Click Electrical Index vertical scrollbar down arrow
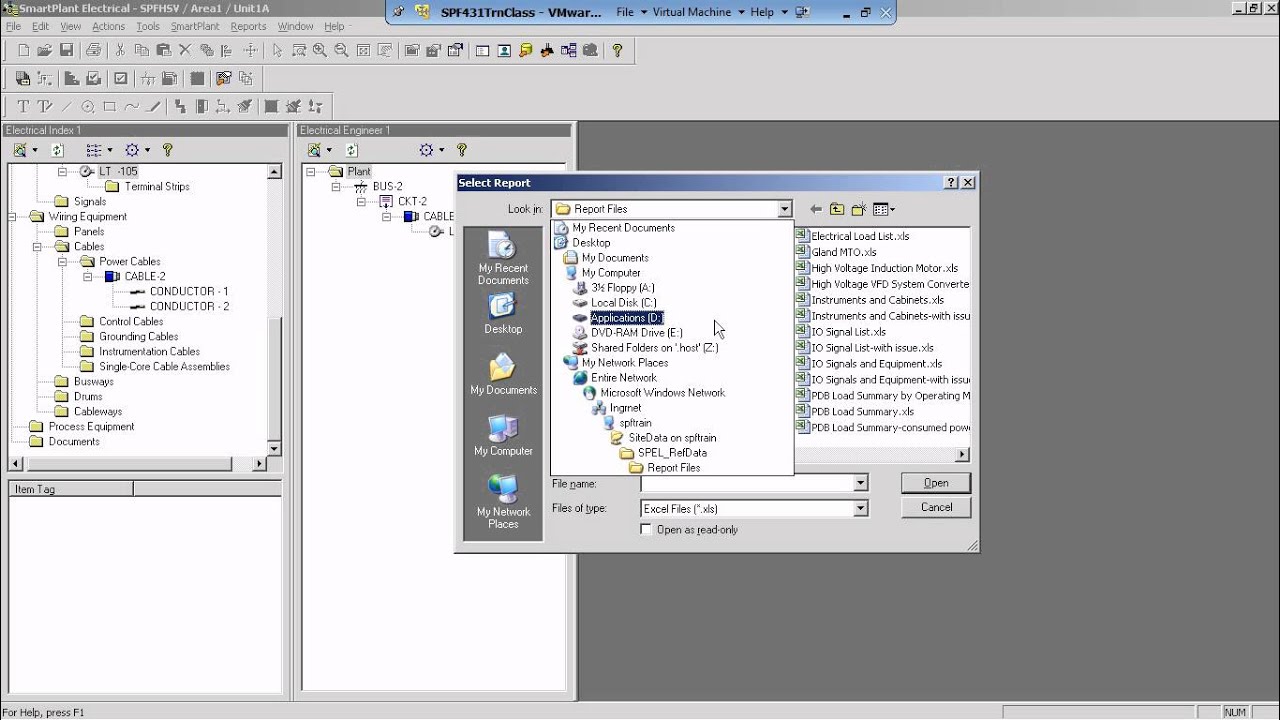 click(274, 449)
